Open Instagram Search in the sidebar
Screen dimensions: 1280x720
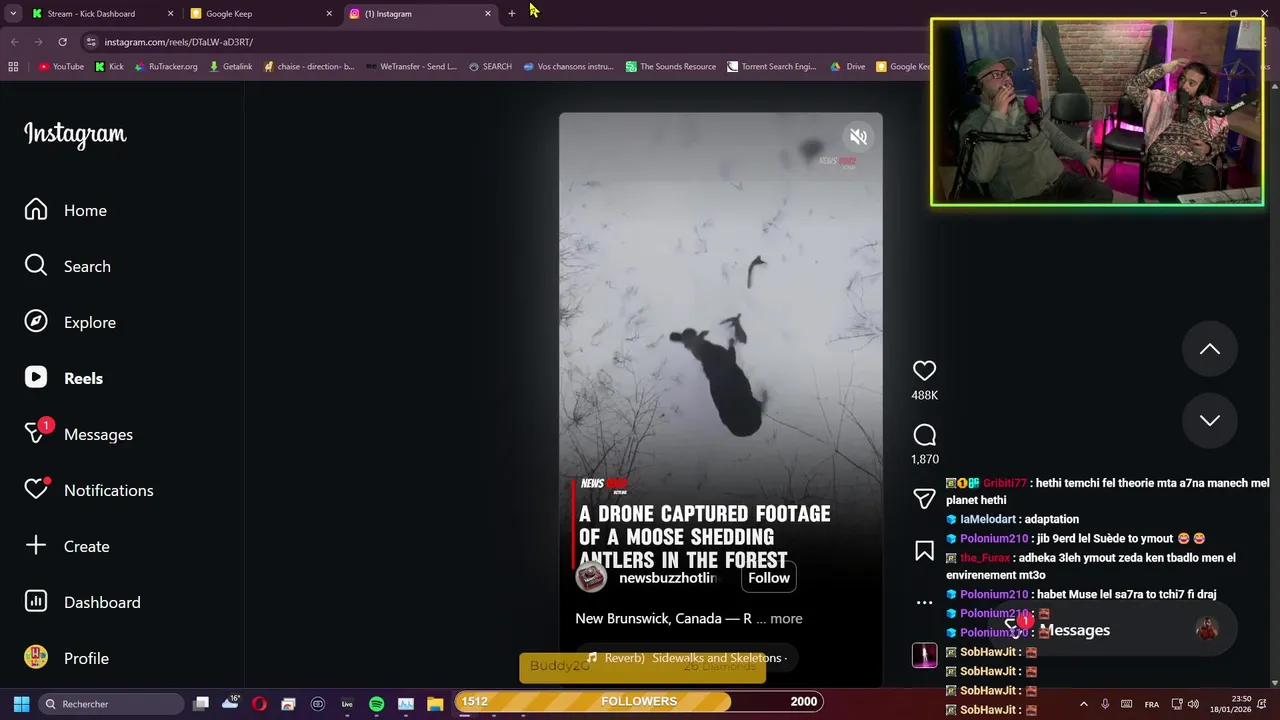point(68,266)
